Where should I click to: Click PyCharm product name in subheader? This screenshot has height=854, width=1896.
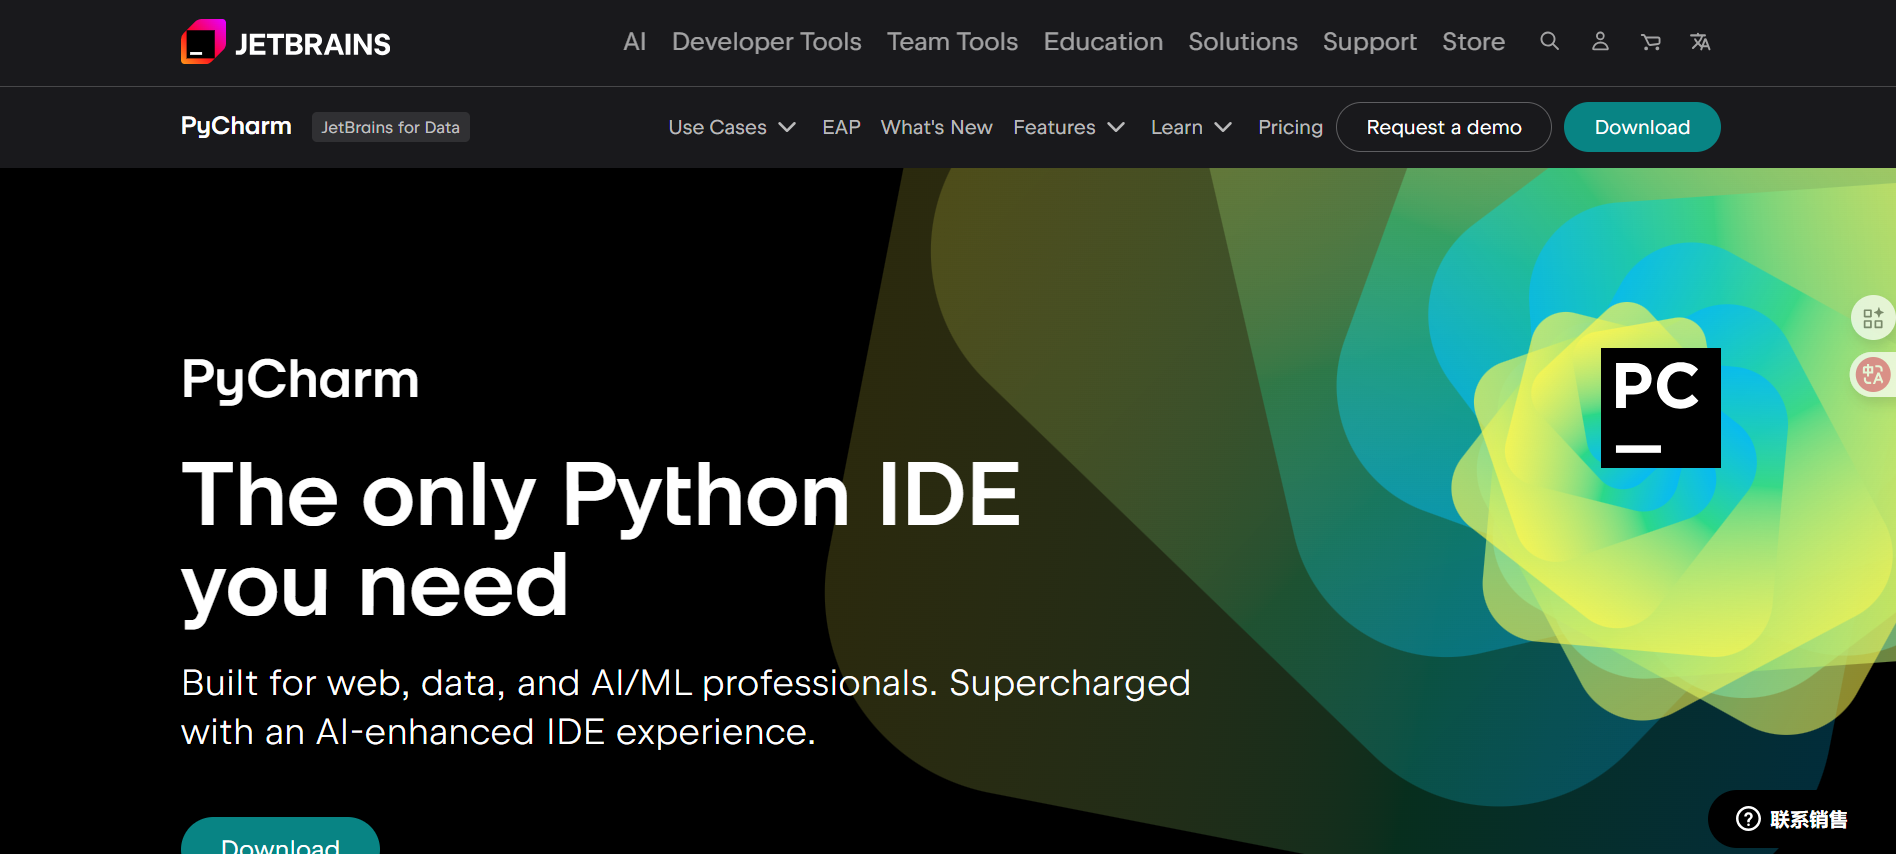click(236, 126)
